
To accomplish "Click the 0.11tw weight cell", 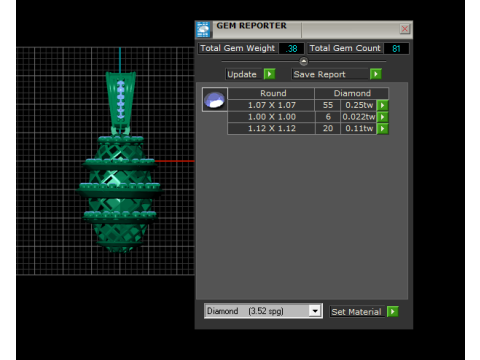I will [x=359, y=129].
